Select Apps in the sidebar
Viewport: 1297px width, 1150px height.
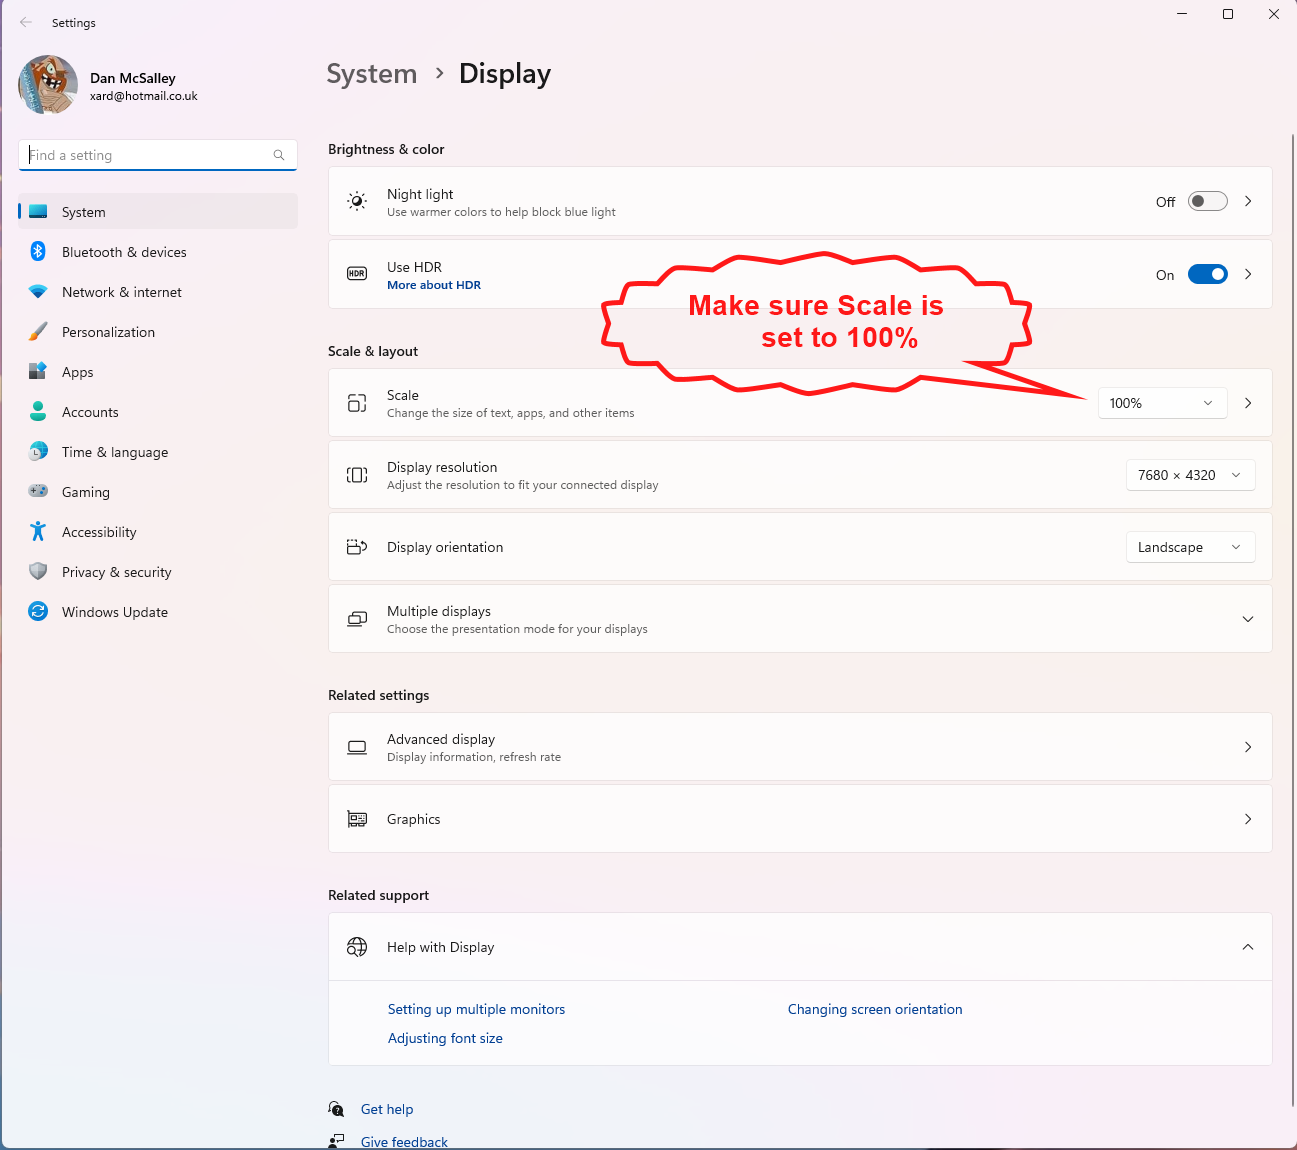pos(78,372)
